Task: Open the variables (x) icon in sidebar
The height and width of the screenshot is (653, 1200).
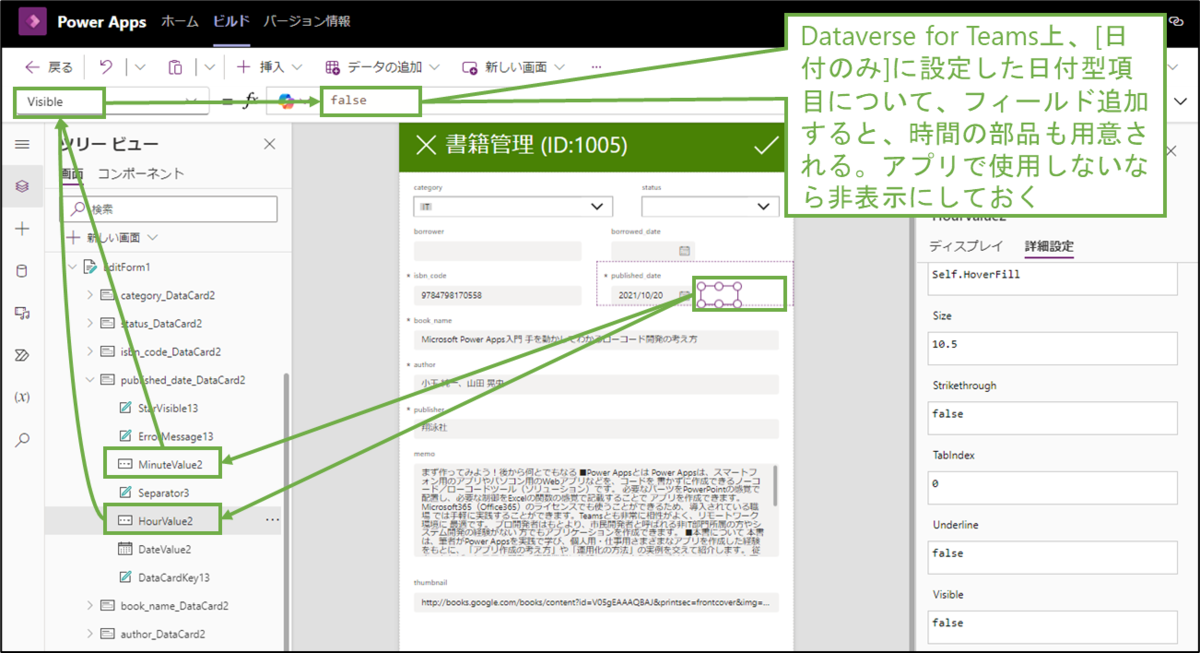Action: [22, 397]
